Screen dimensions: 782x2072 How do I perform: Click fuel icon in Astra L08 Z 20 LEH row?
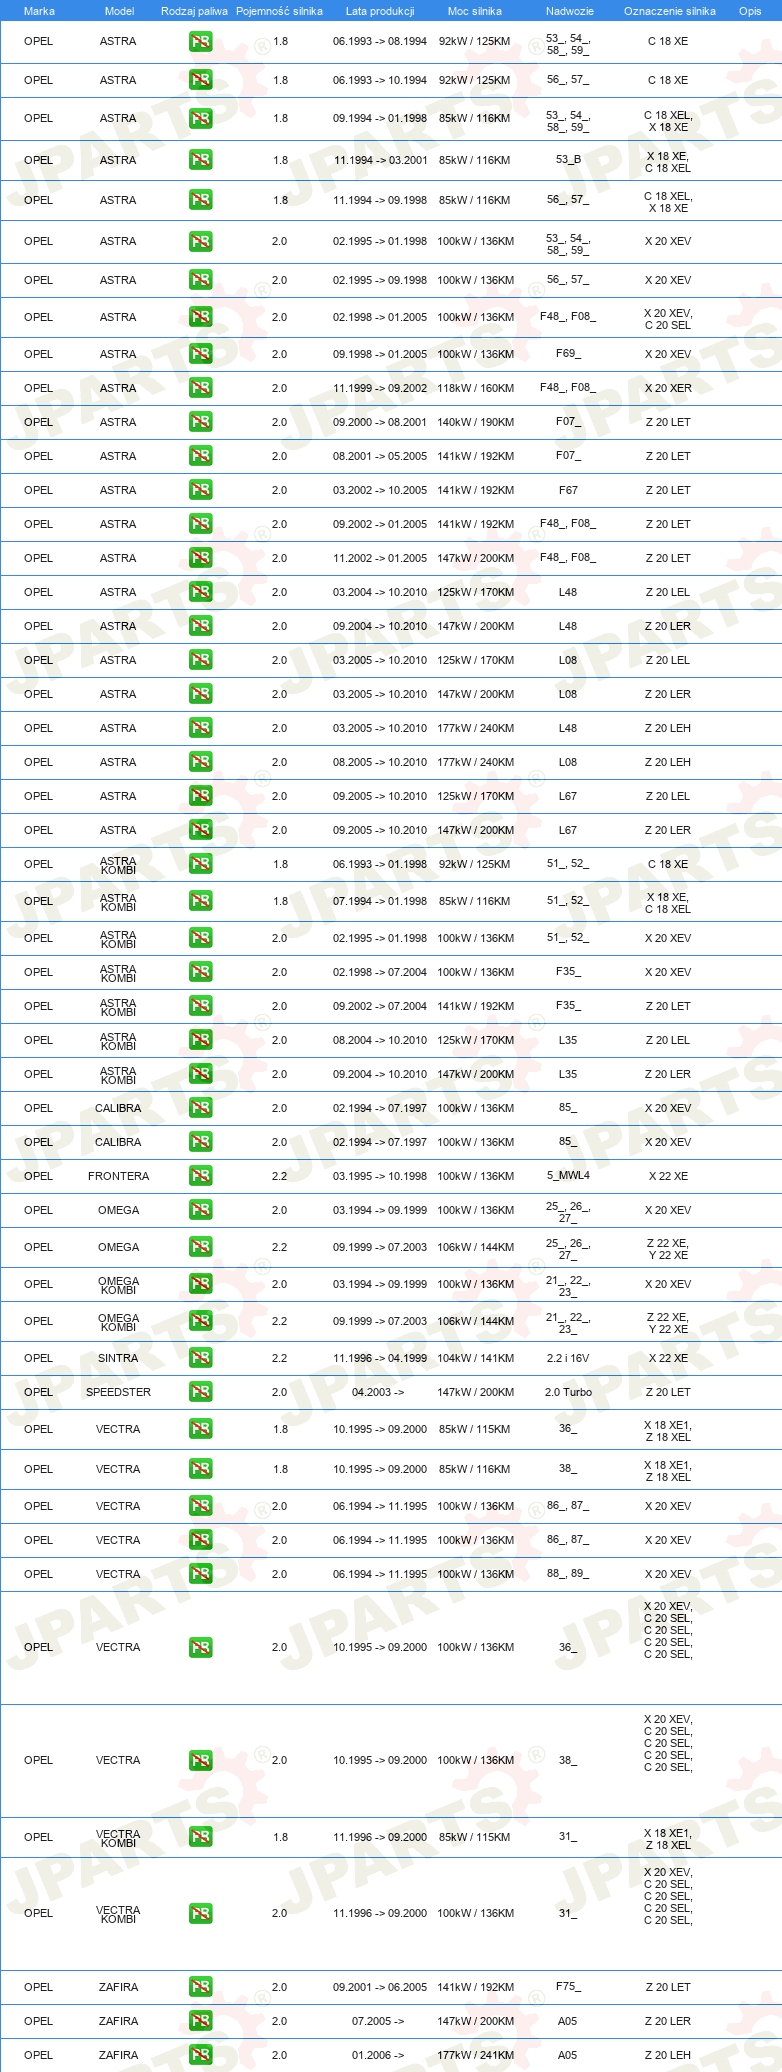point(200,762)
